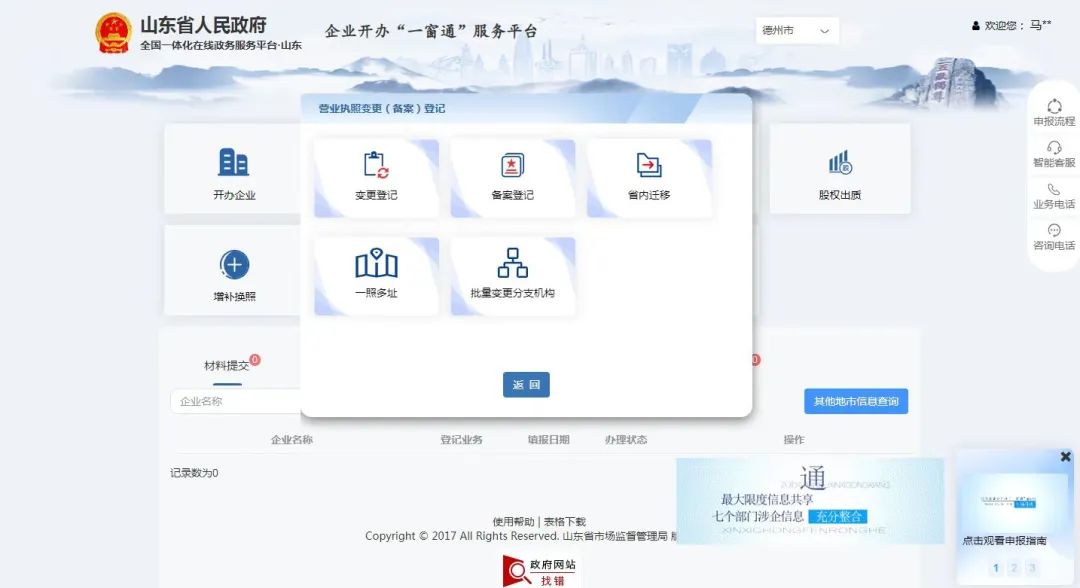
Task: Click 业务电话 phone icon in sidebar
Action: click(1054, 195)
